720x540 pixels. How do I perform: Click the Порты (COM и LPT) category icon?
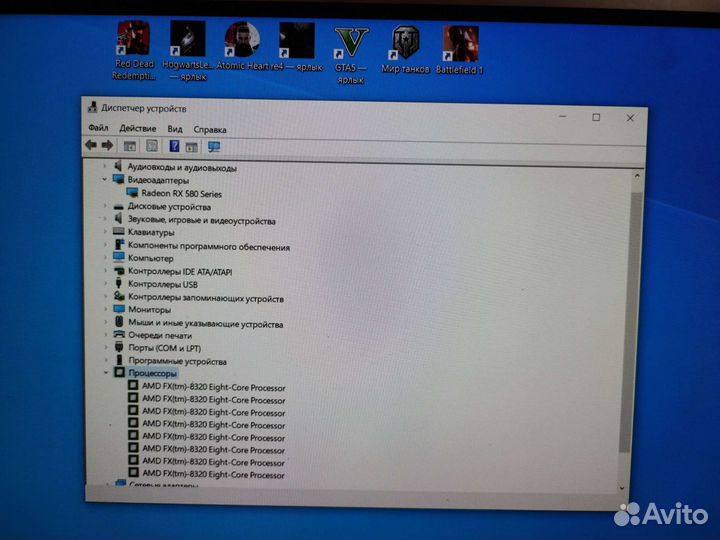119,347
